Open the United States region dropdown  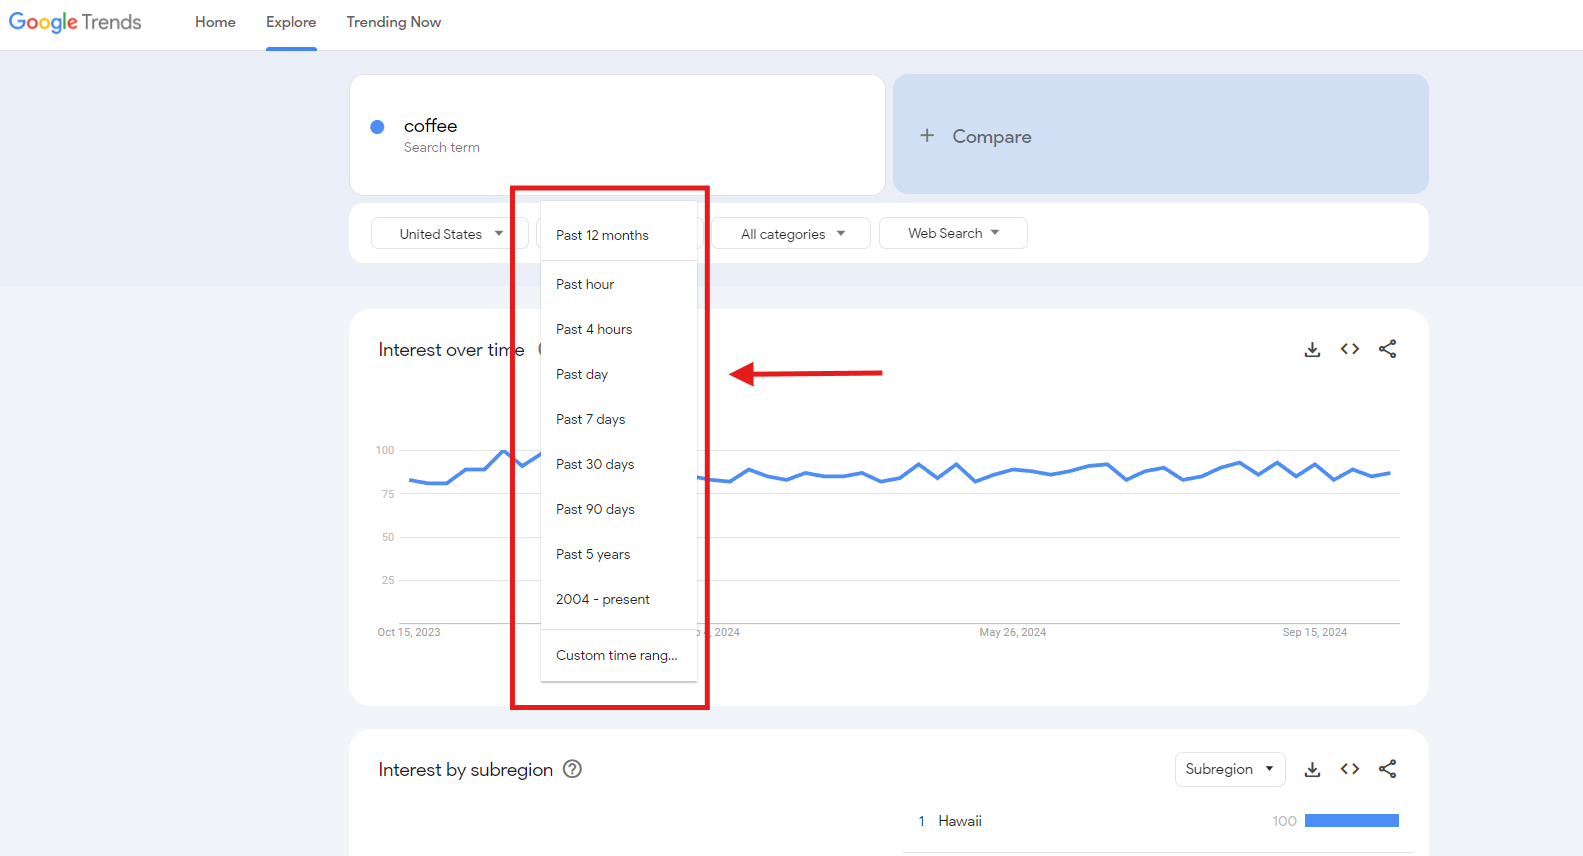point(450,233)
